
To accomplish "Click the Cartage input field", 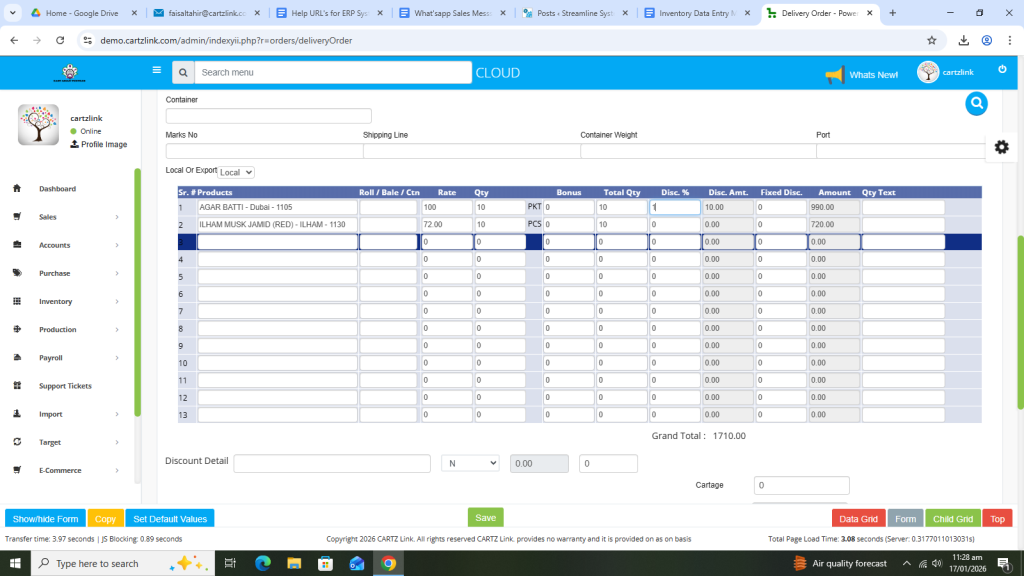I will 800,486.
